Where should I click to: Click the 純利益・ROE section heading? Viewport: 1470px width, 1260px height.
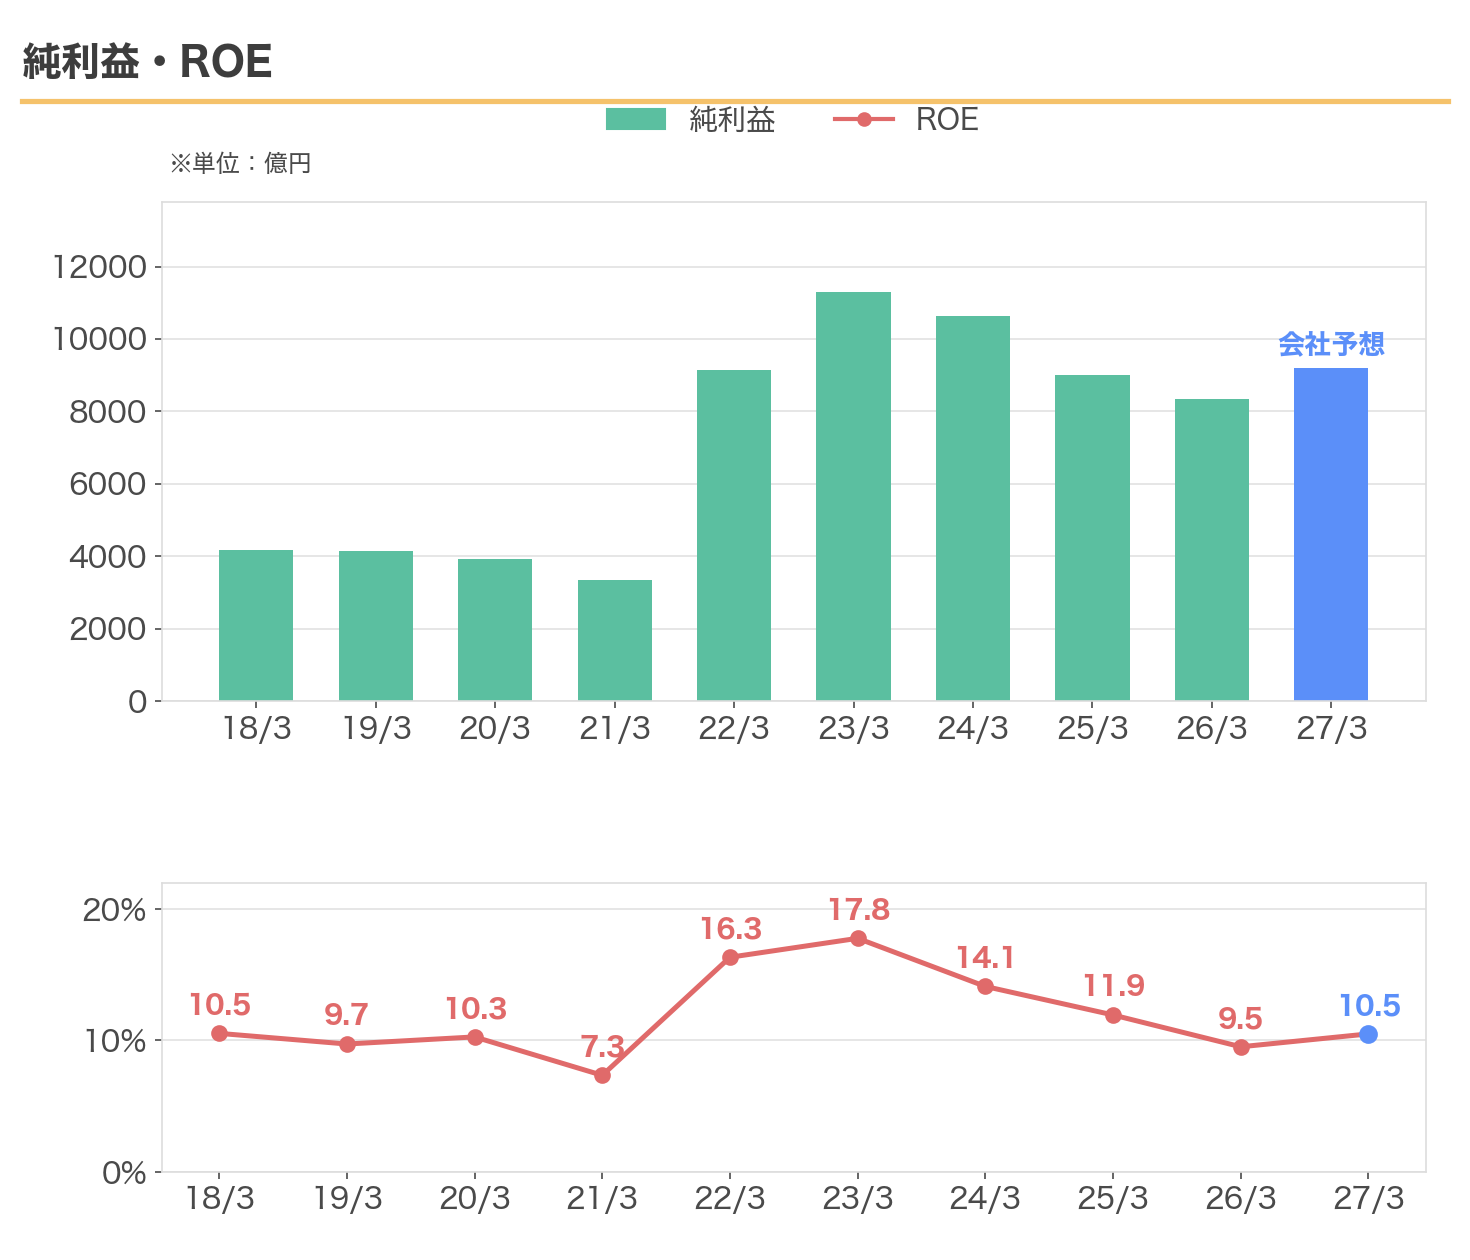click(x=147, y=62)
